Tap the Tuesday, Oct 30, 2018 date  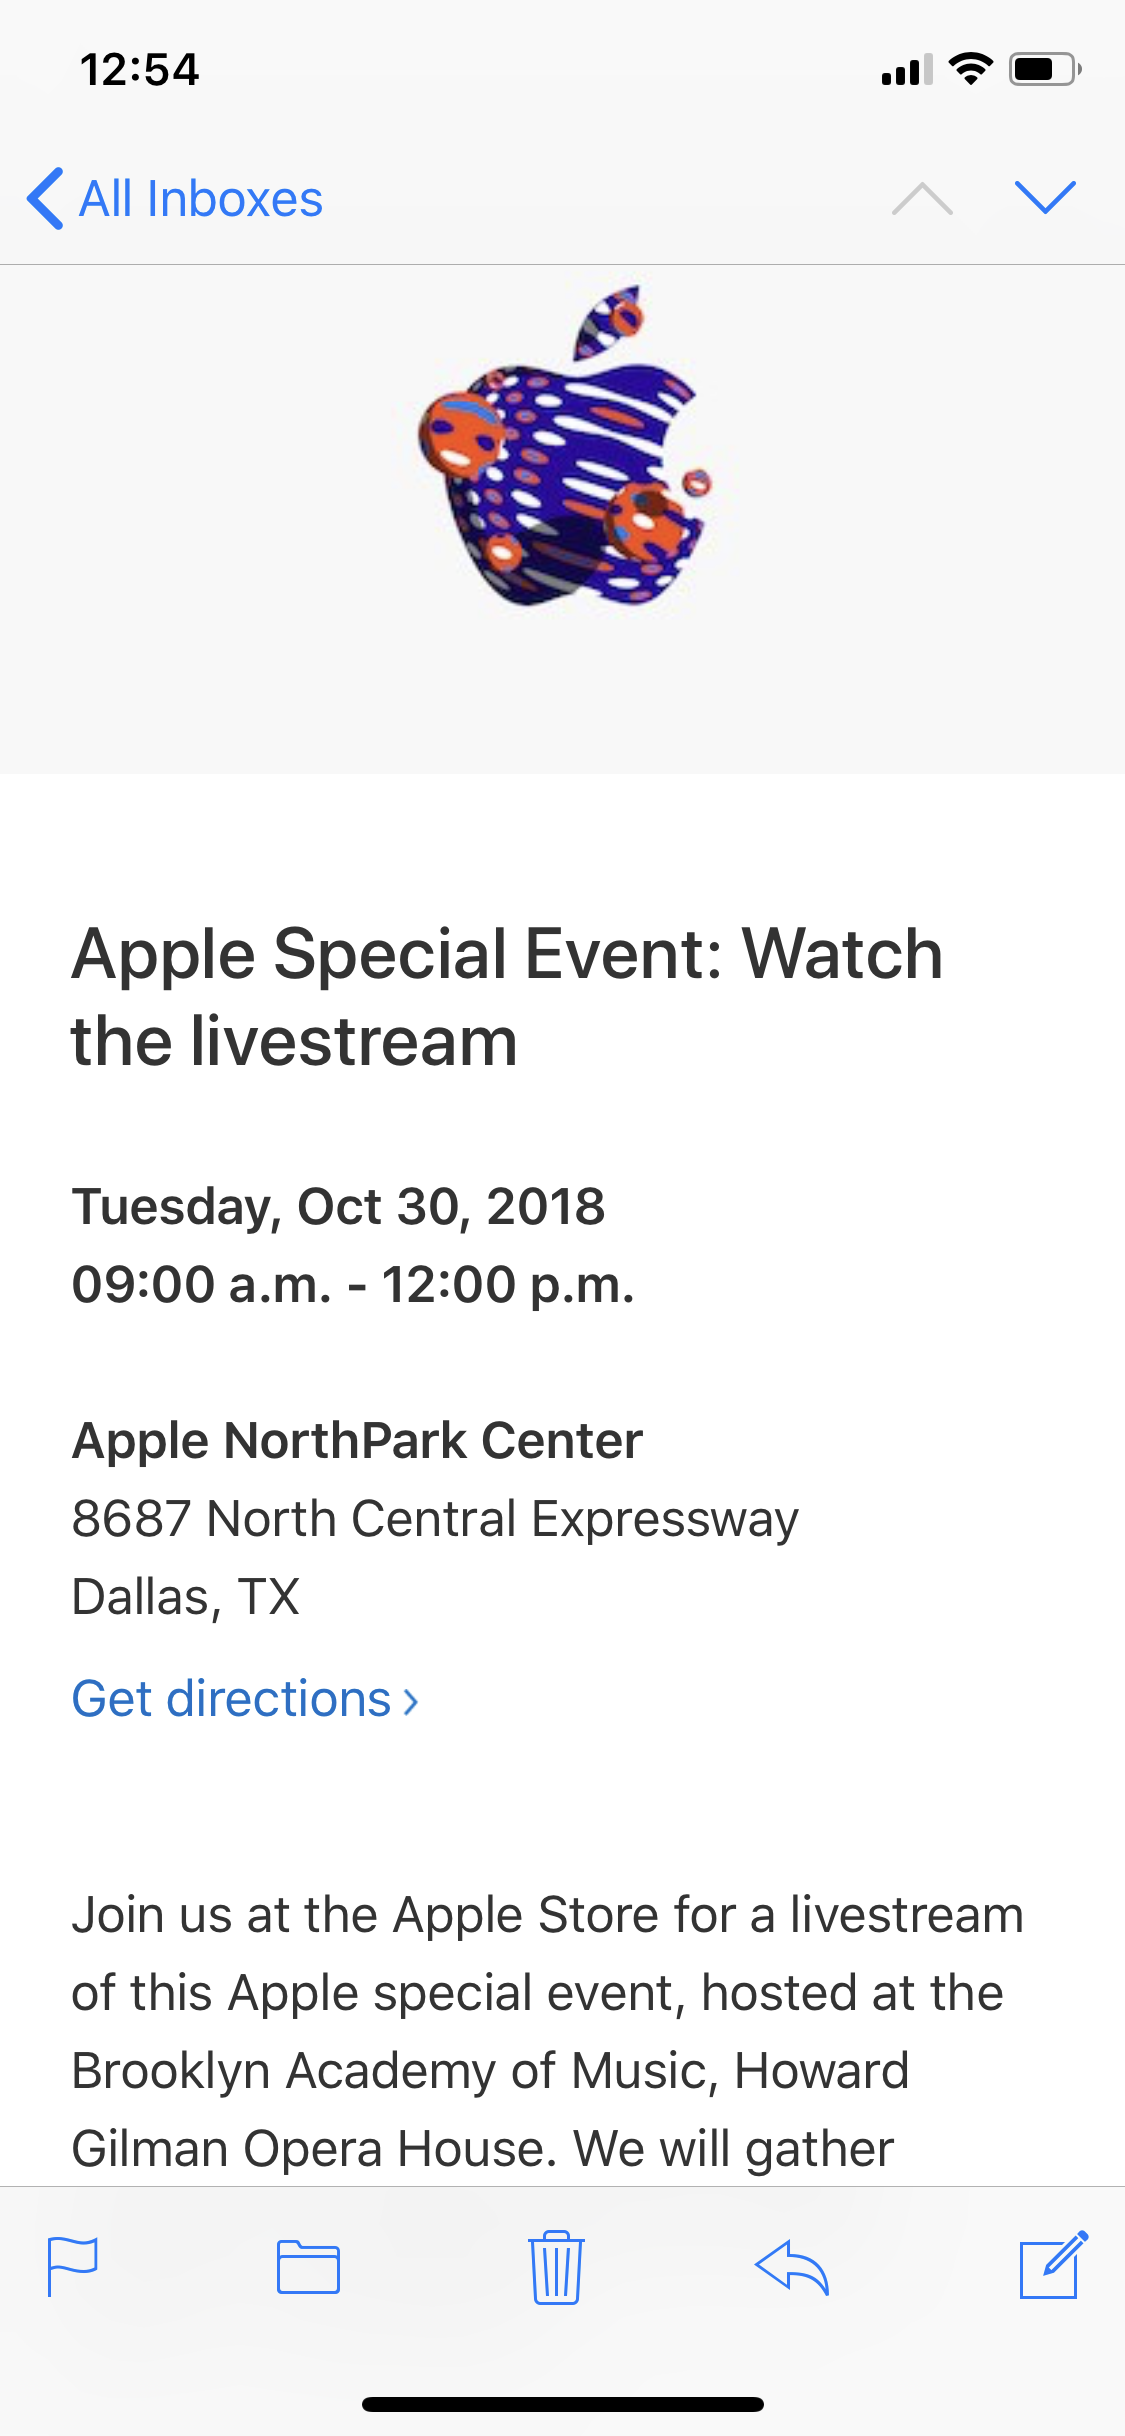tap(338, 1206)
